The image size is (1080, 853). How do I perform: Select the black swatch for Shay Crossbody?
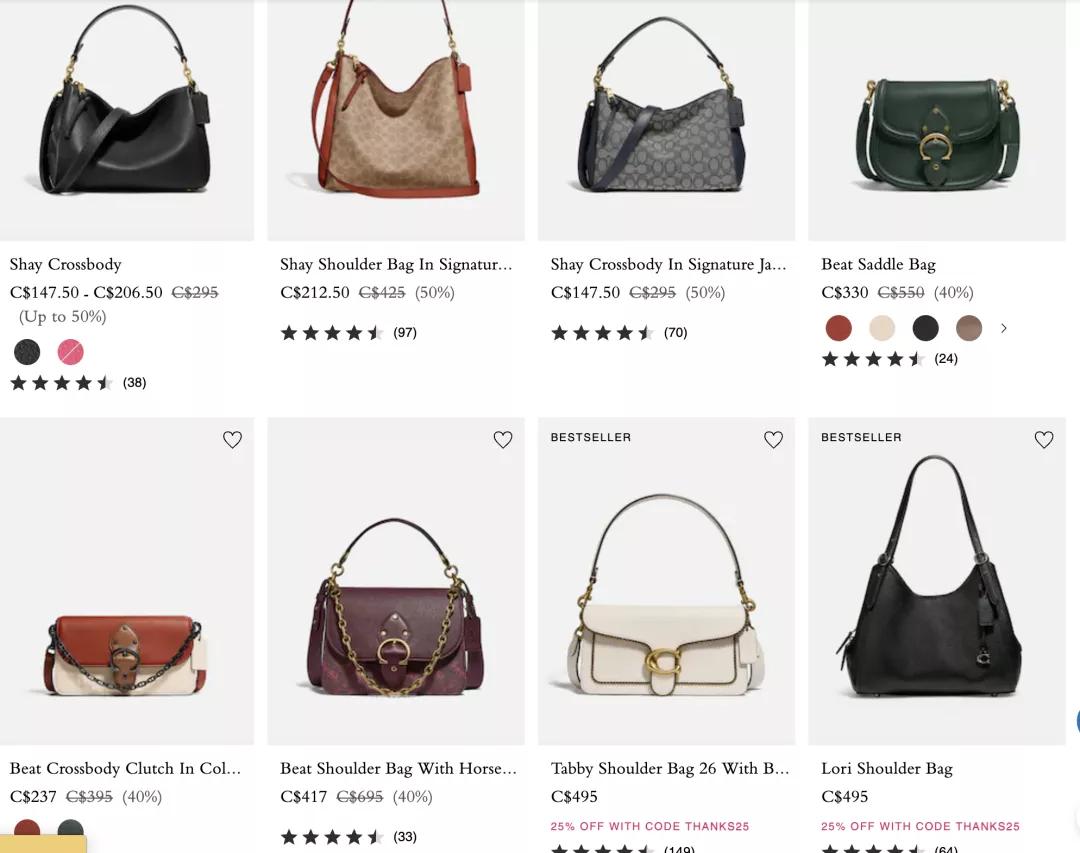click(27, 352)
